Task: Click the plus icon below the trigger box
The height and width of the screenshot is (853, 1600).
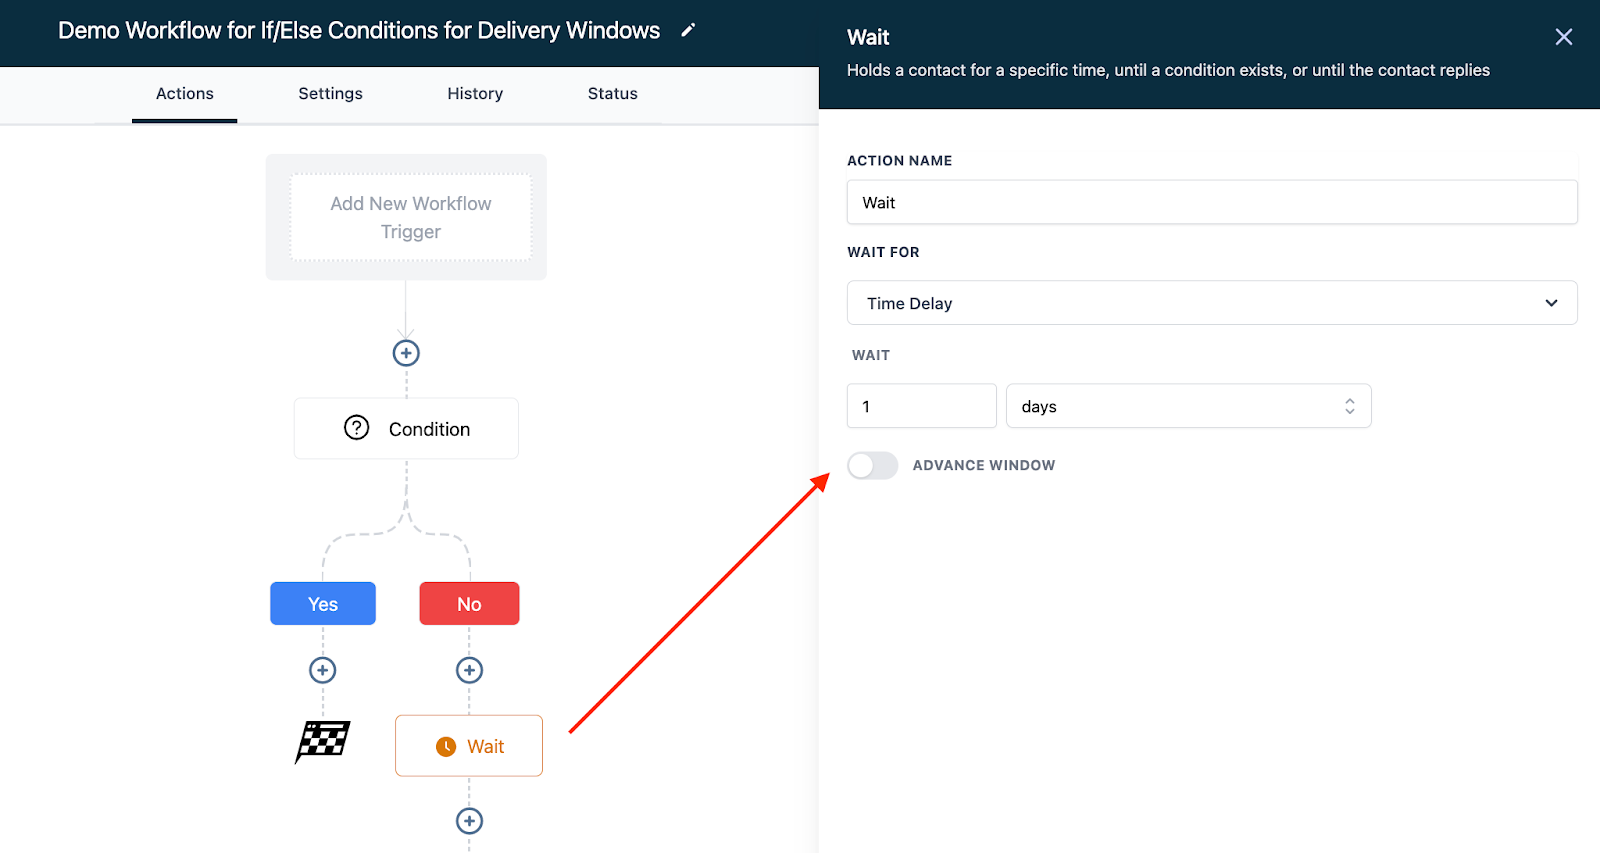Action: (406, 353)
